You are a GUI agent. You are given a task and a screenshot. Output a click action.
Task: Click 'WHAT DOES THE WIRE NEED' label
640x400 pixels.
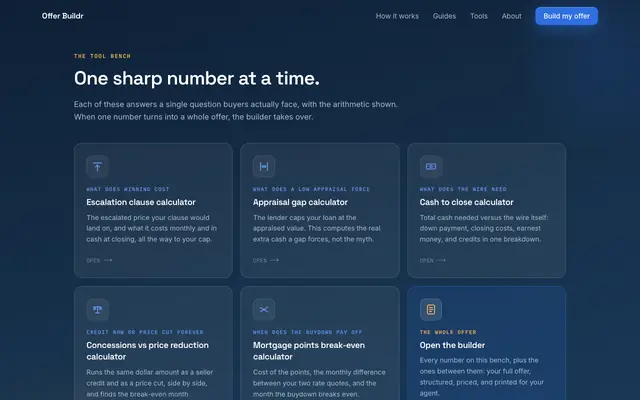coord(463,189)
